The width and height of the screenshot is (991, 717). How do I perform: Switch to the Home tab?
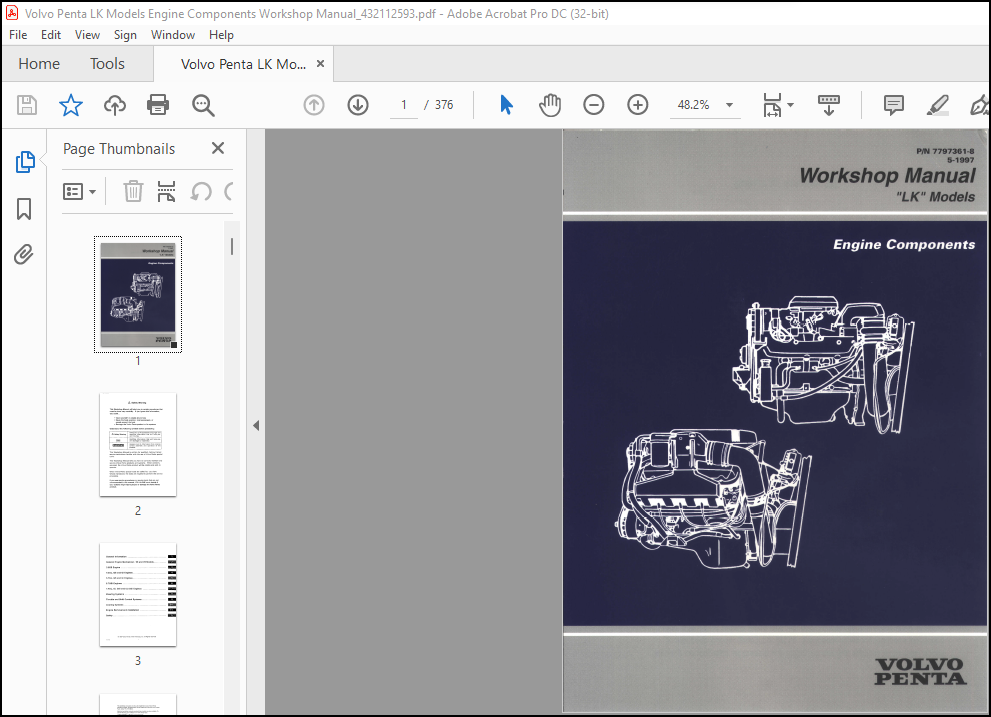point(39,64)
